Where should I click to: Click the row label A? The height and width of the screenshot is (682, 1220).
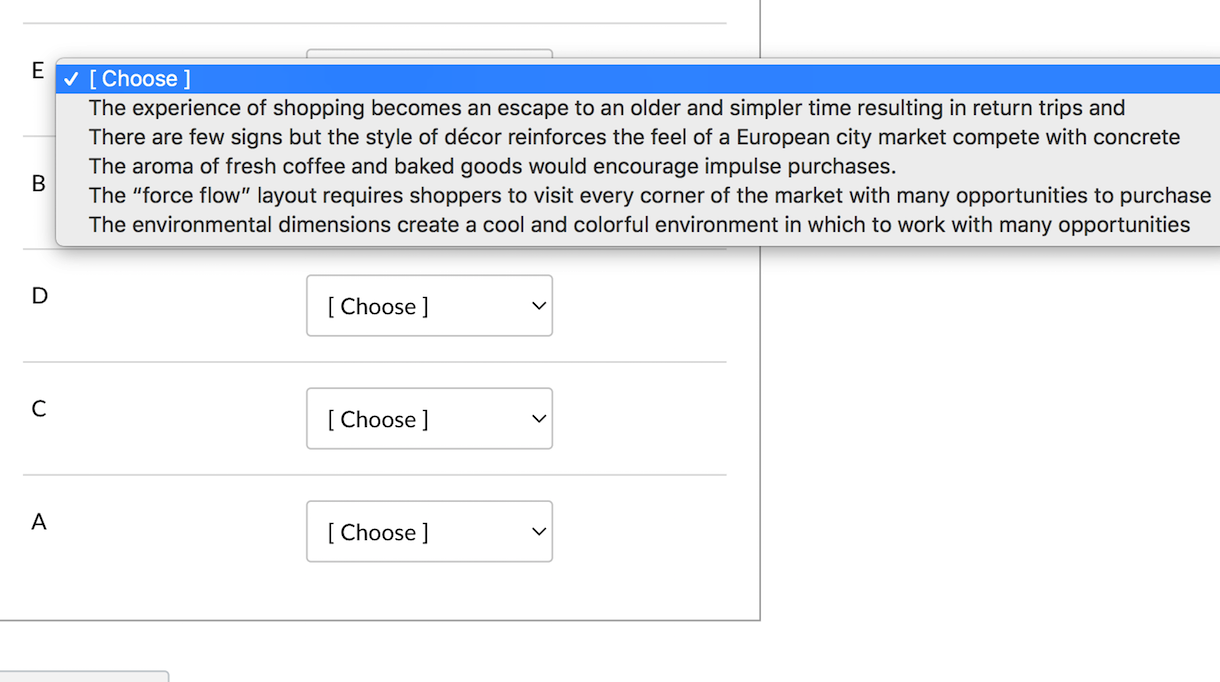pyautogui.click(x=37, y=521)
